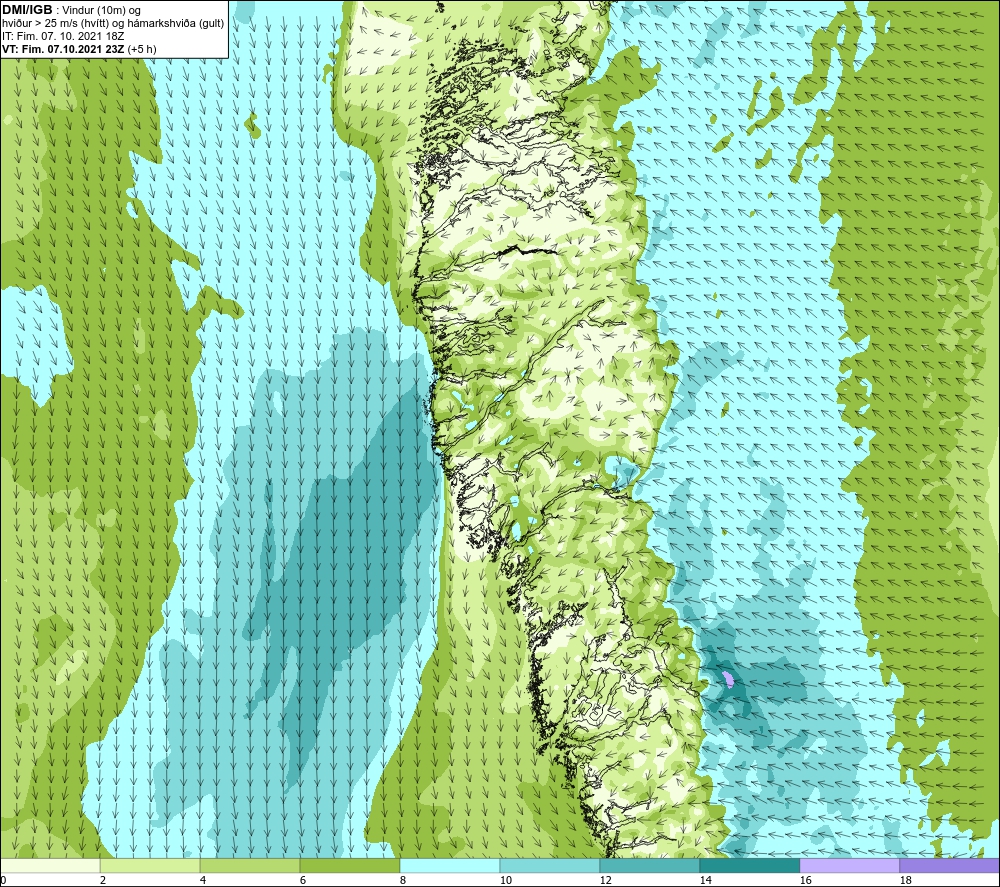The height and width of the screenshot is (887, 1000).
Task: Click the legend scale label '2'
Action: click(x=103, y=880)
